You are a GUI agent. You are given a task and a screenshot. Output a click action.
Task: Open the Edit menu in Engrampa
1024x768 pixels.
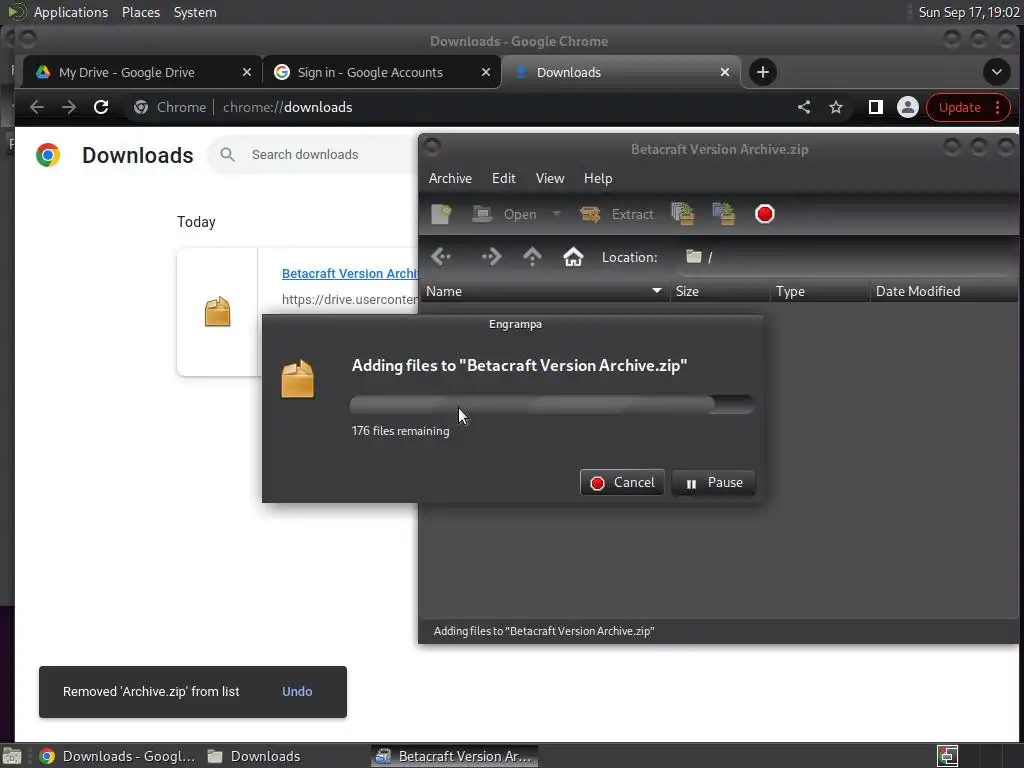click(504, 178)
